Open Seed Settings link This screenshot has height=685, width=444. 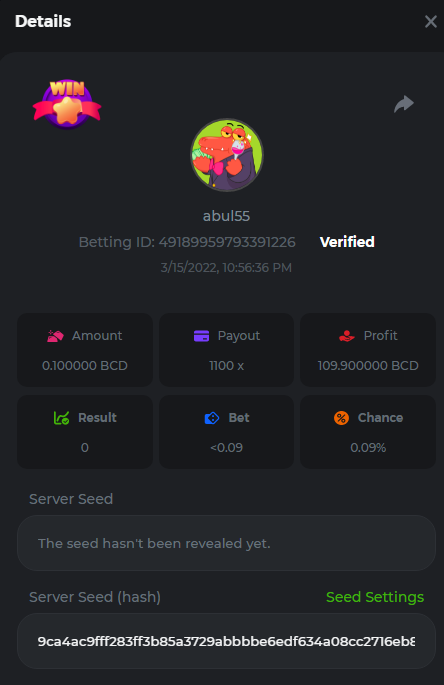tap(375, 597)
